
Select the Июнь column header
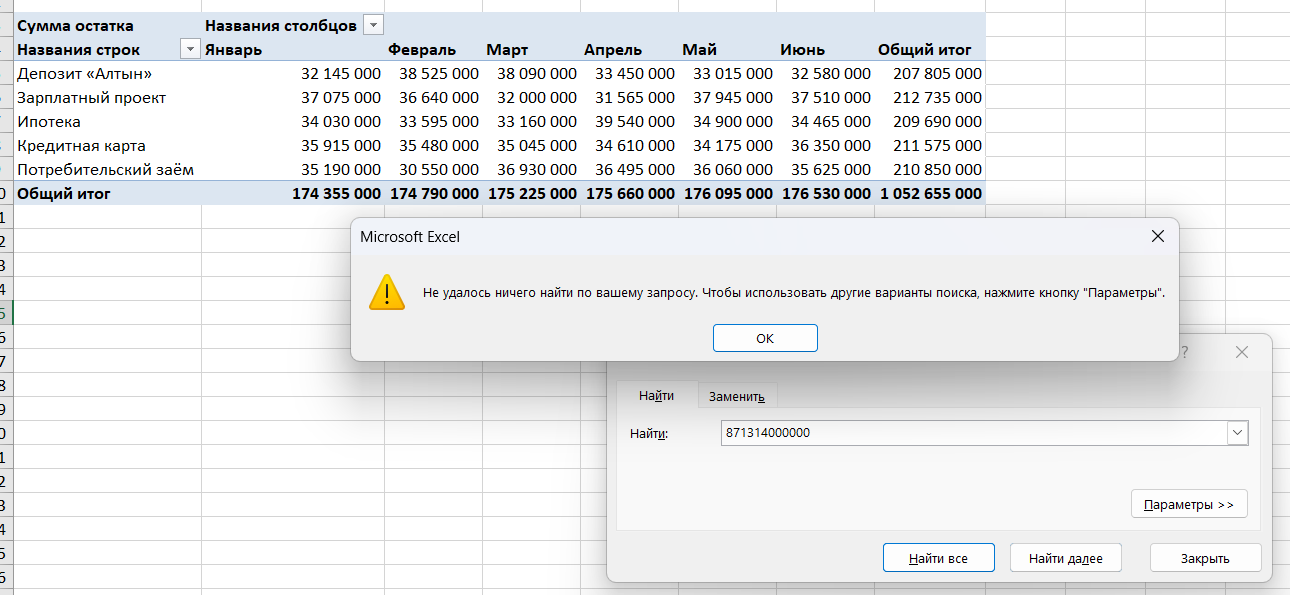coord(825,49)
